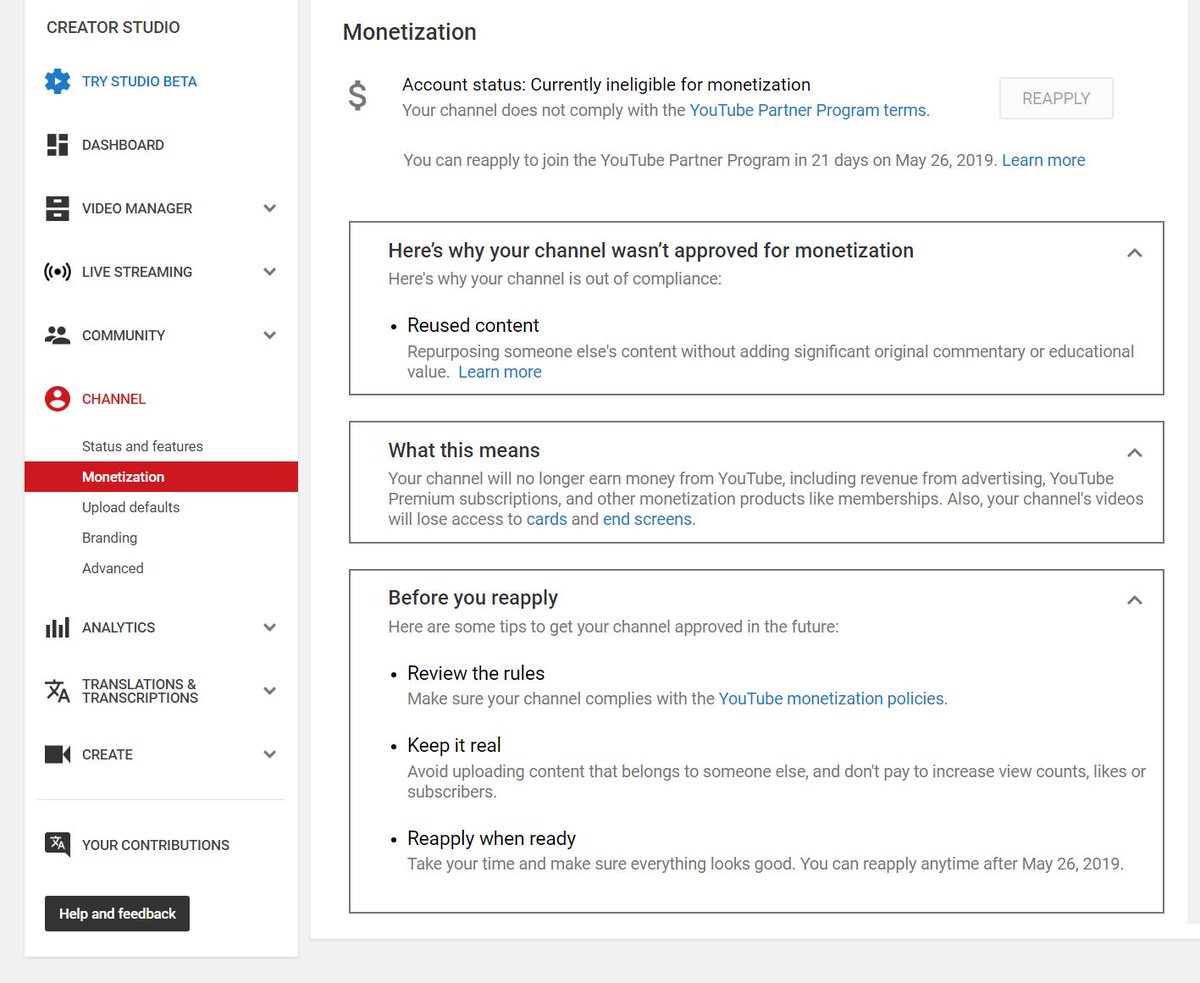Click the Live Streaming broadcast icon
The width and height of the screenshot is (1200, 983).
(x=58, y=272)
